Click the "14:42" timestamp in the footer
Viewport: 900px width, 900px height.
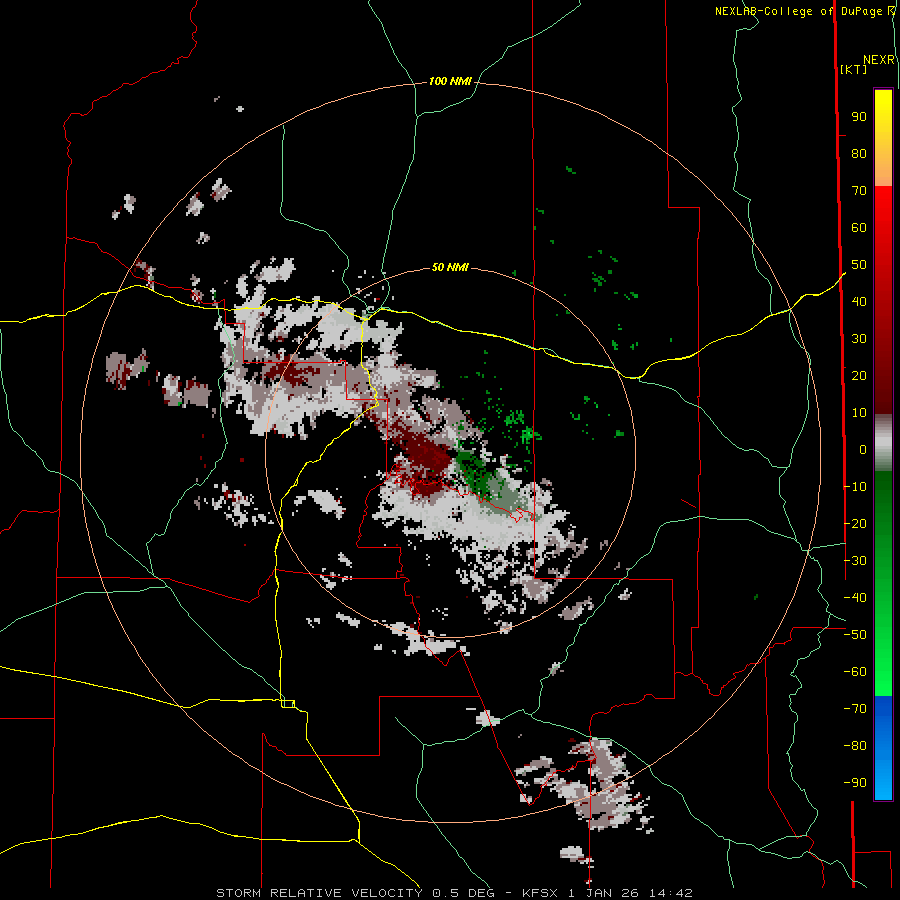670,893
